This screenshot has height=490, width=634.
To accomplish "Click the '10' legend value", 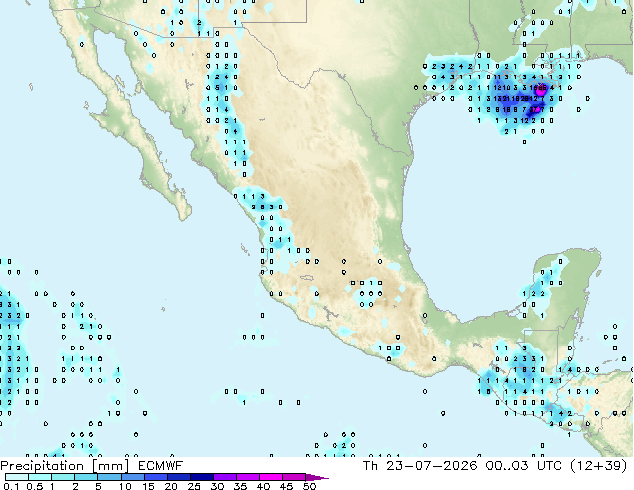I will (x=125, y=486).
